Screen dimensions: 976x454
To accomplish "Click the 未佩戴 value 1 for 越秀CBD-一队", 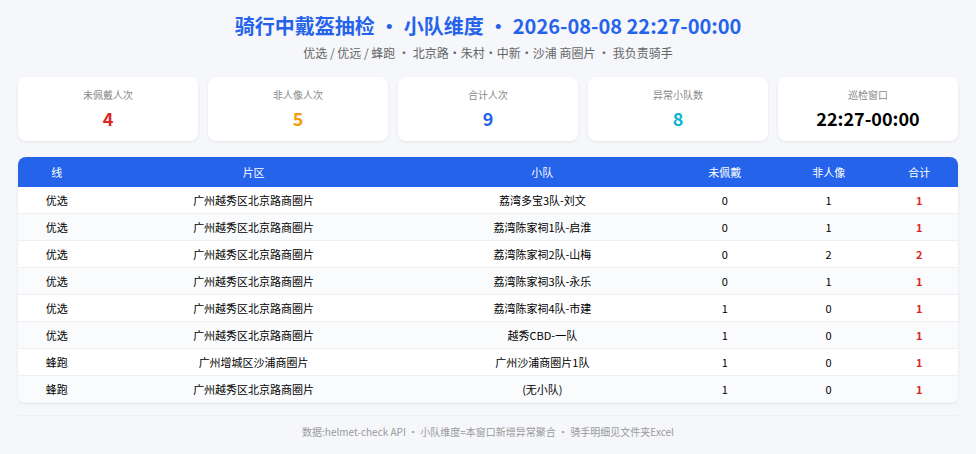I will tap(725, 336).
